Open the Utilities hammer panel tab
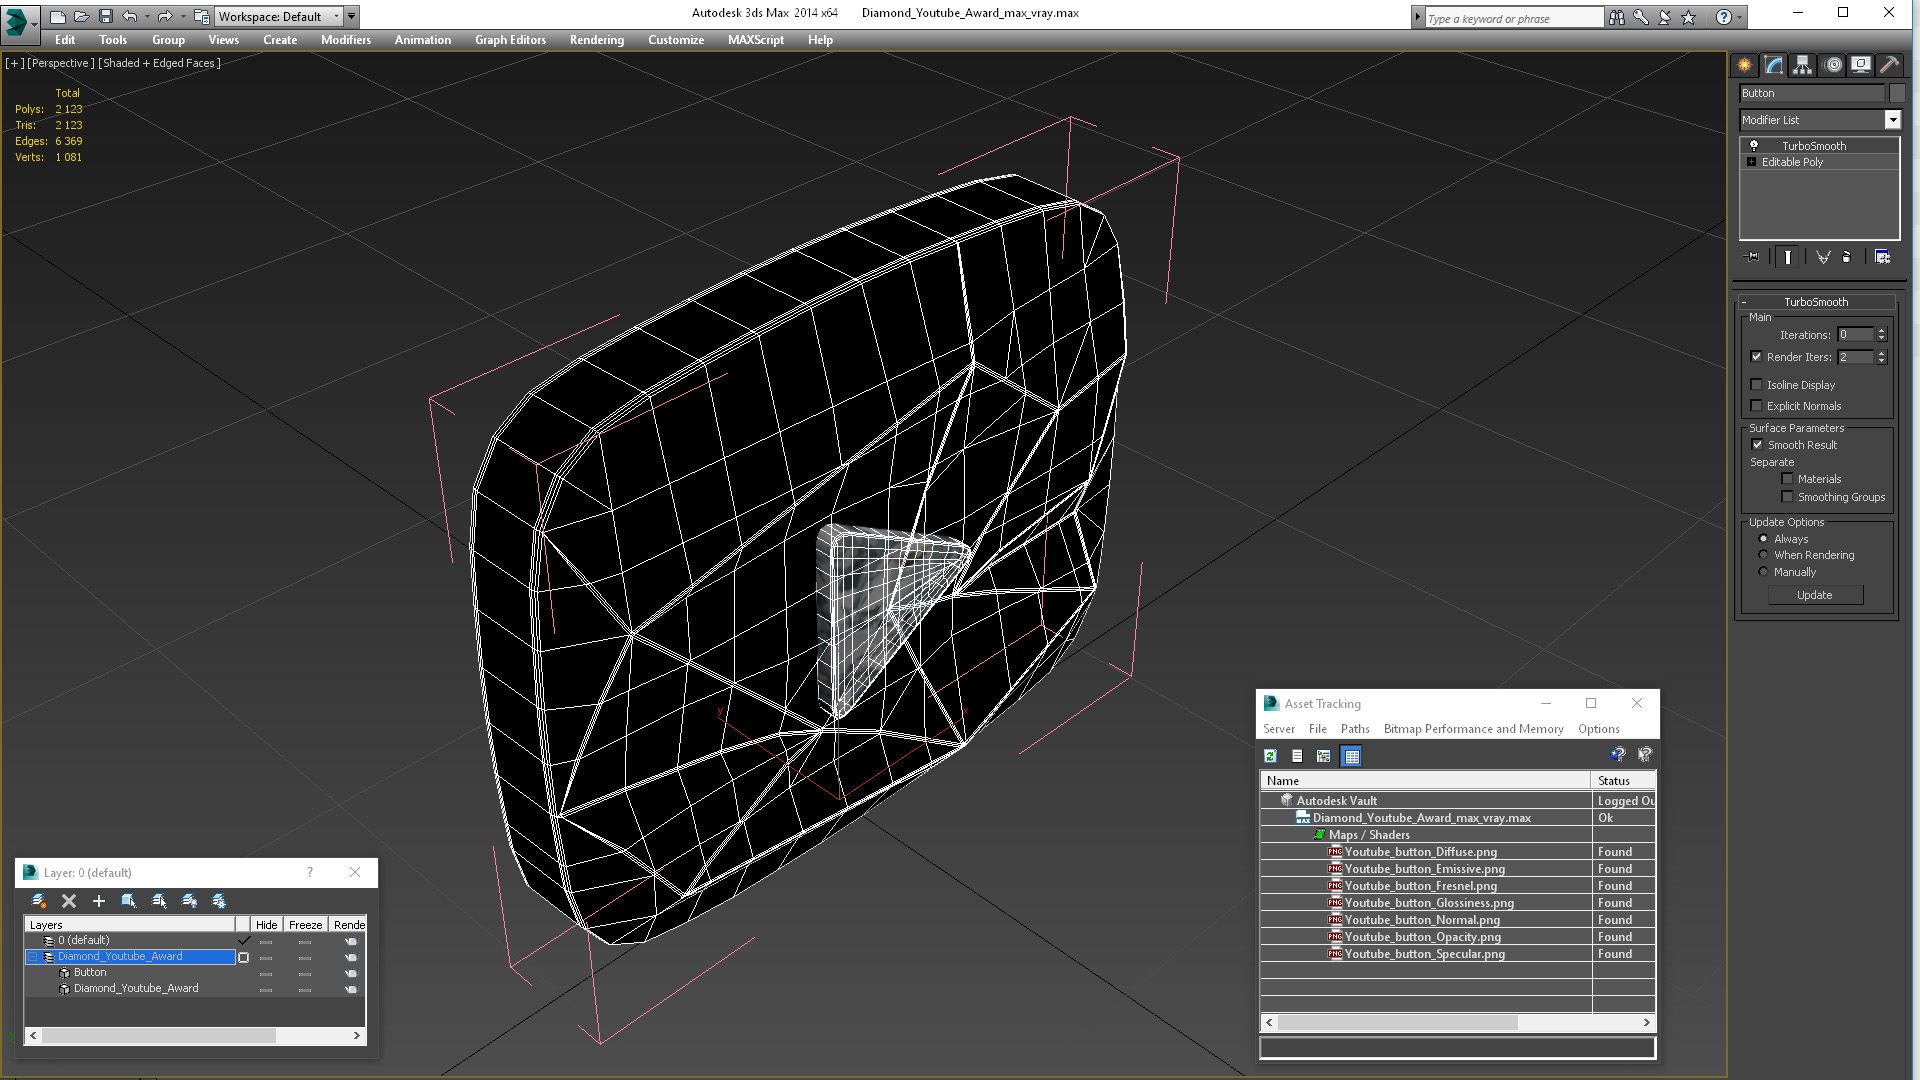1920x1080 pixels. (x=1889, y=65)
